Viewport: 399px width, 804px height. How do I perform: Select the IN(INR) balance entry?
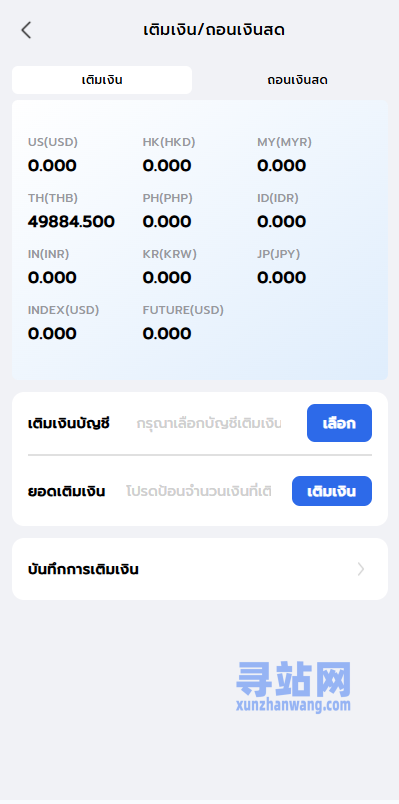click(x=52, y=267)
